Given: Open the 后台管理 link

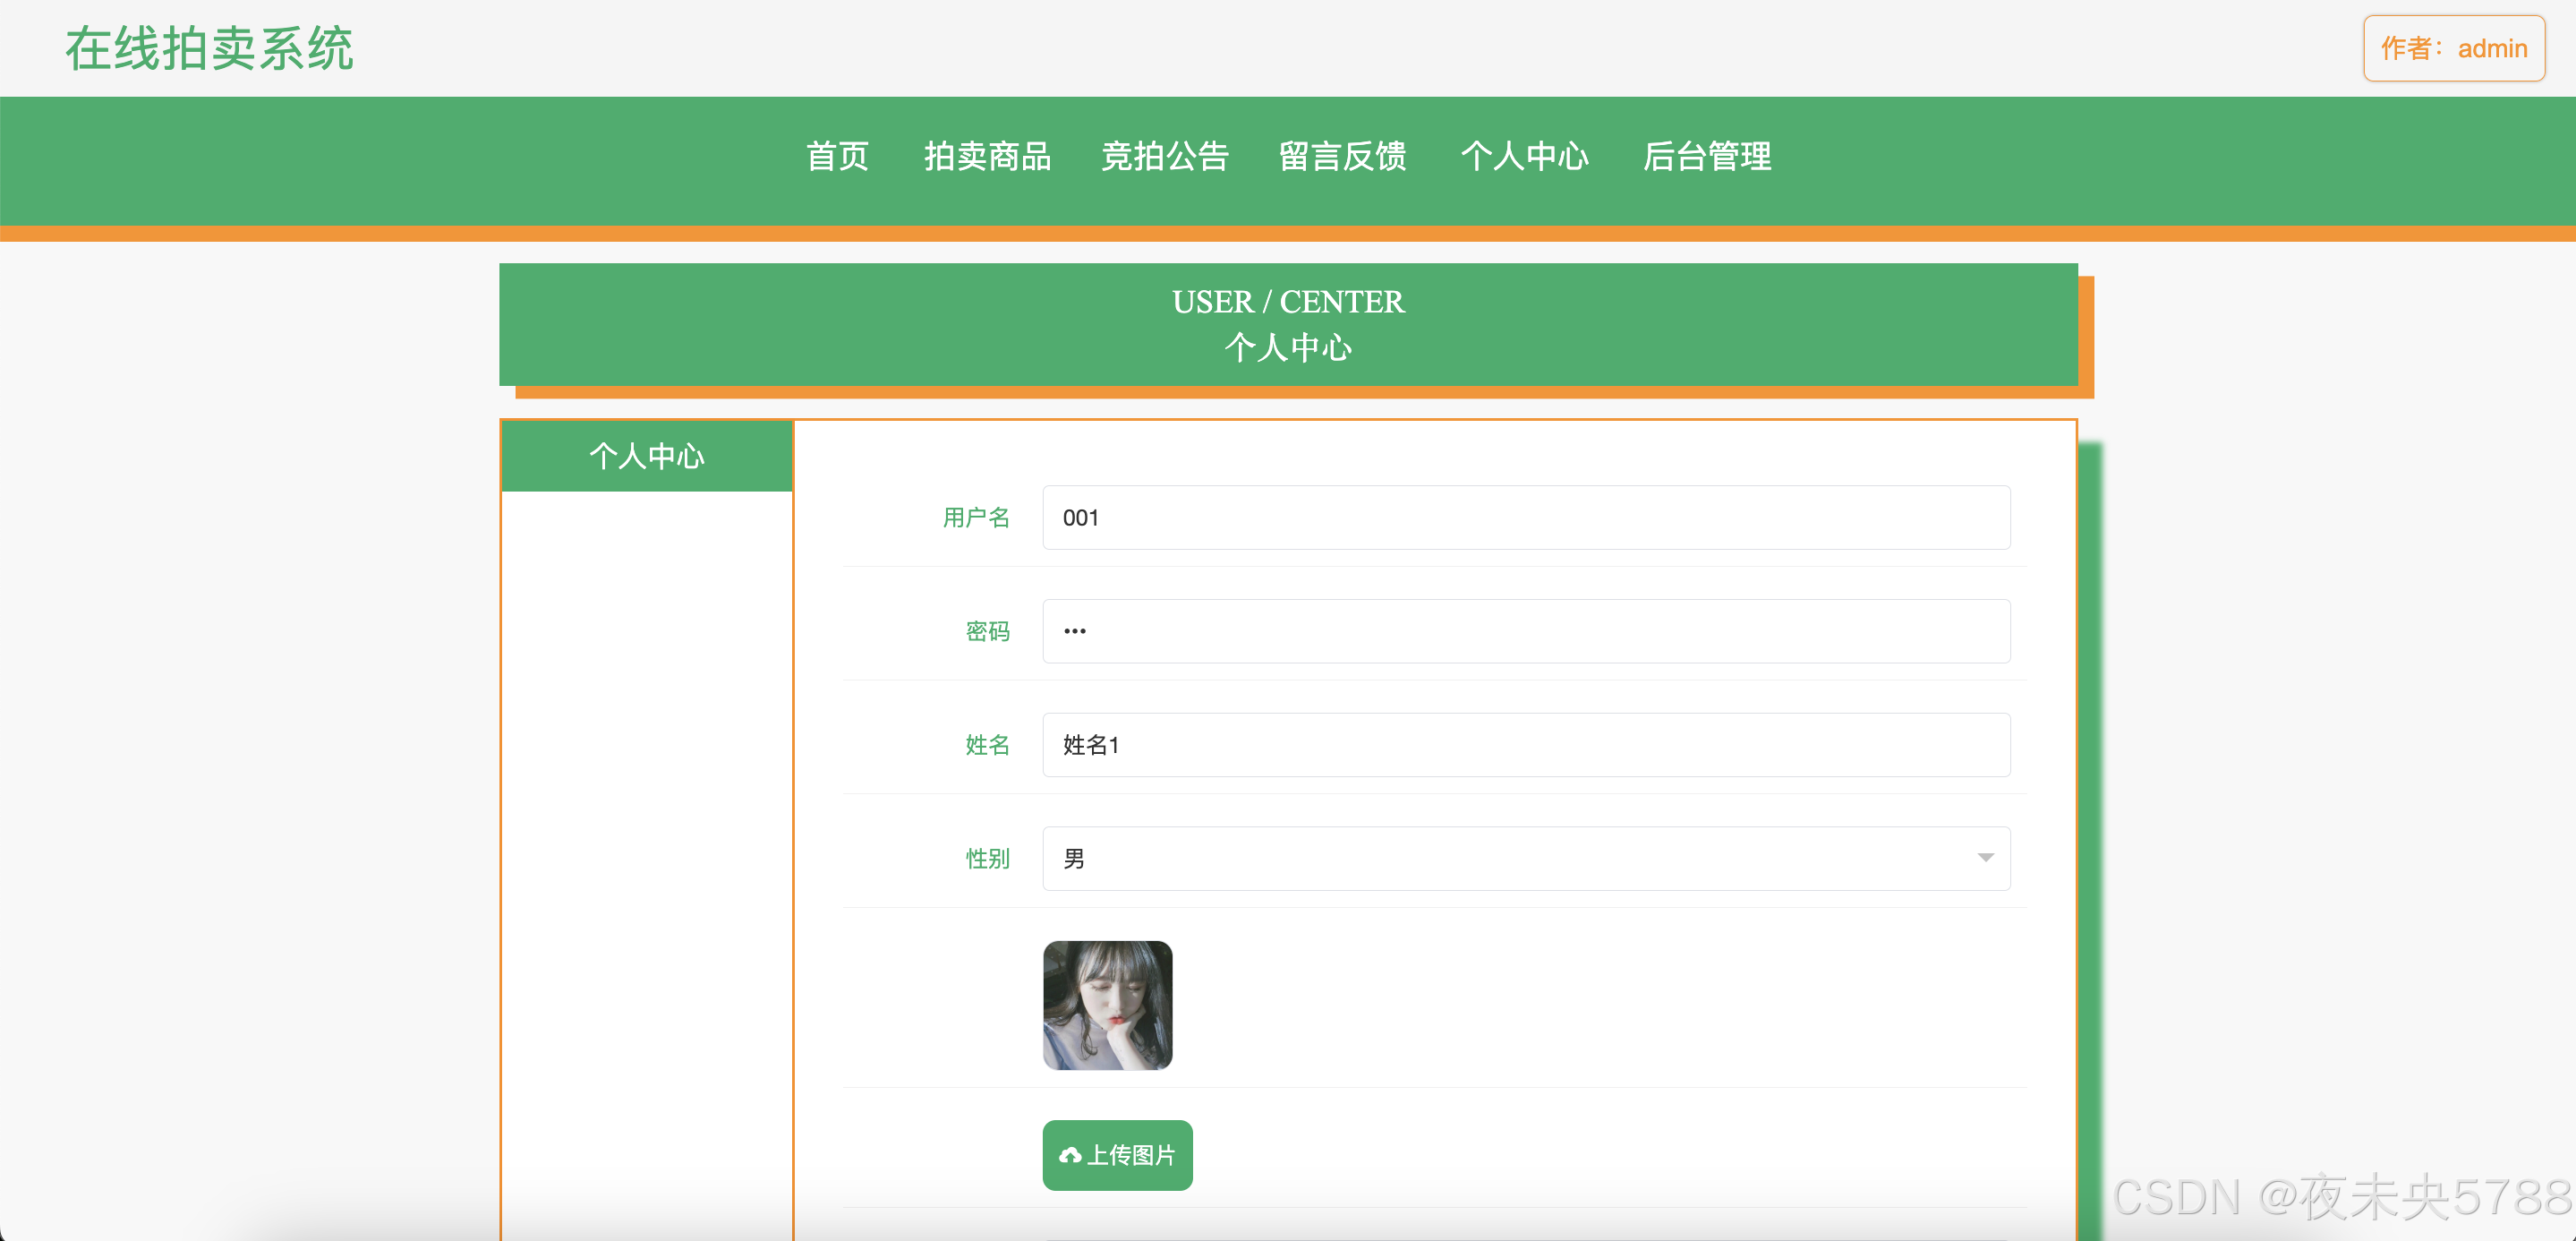Looking at the screenshot, I should click(1706, 156).
